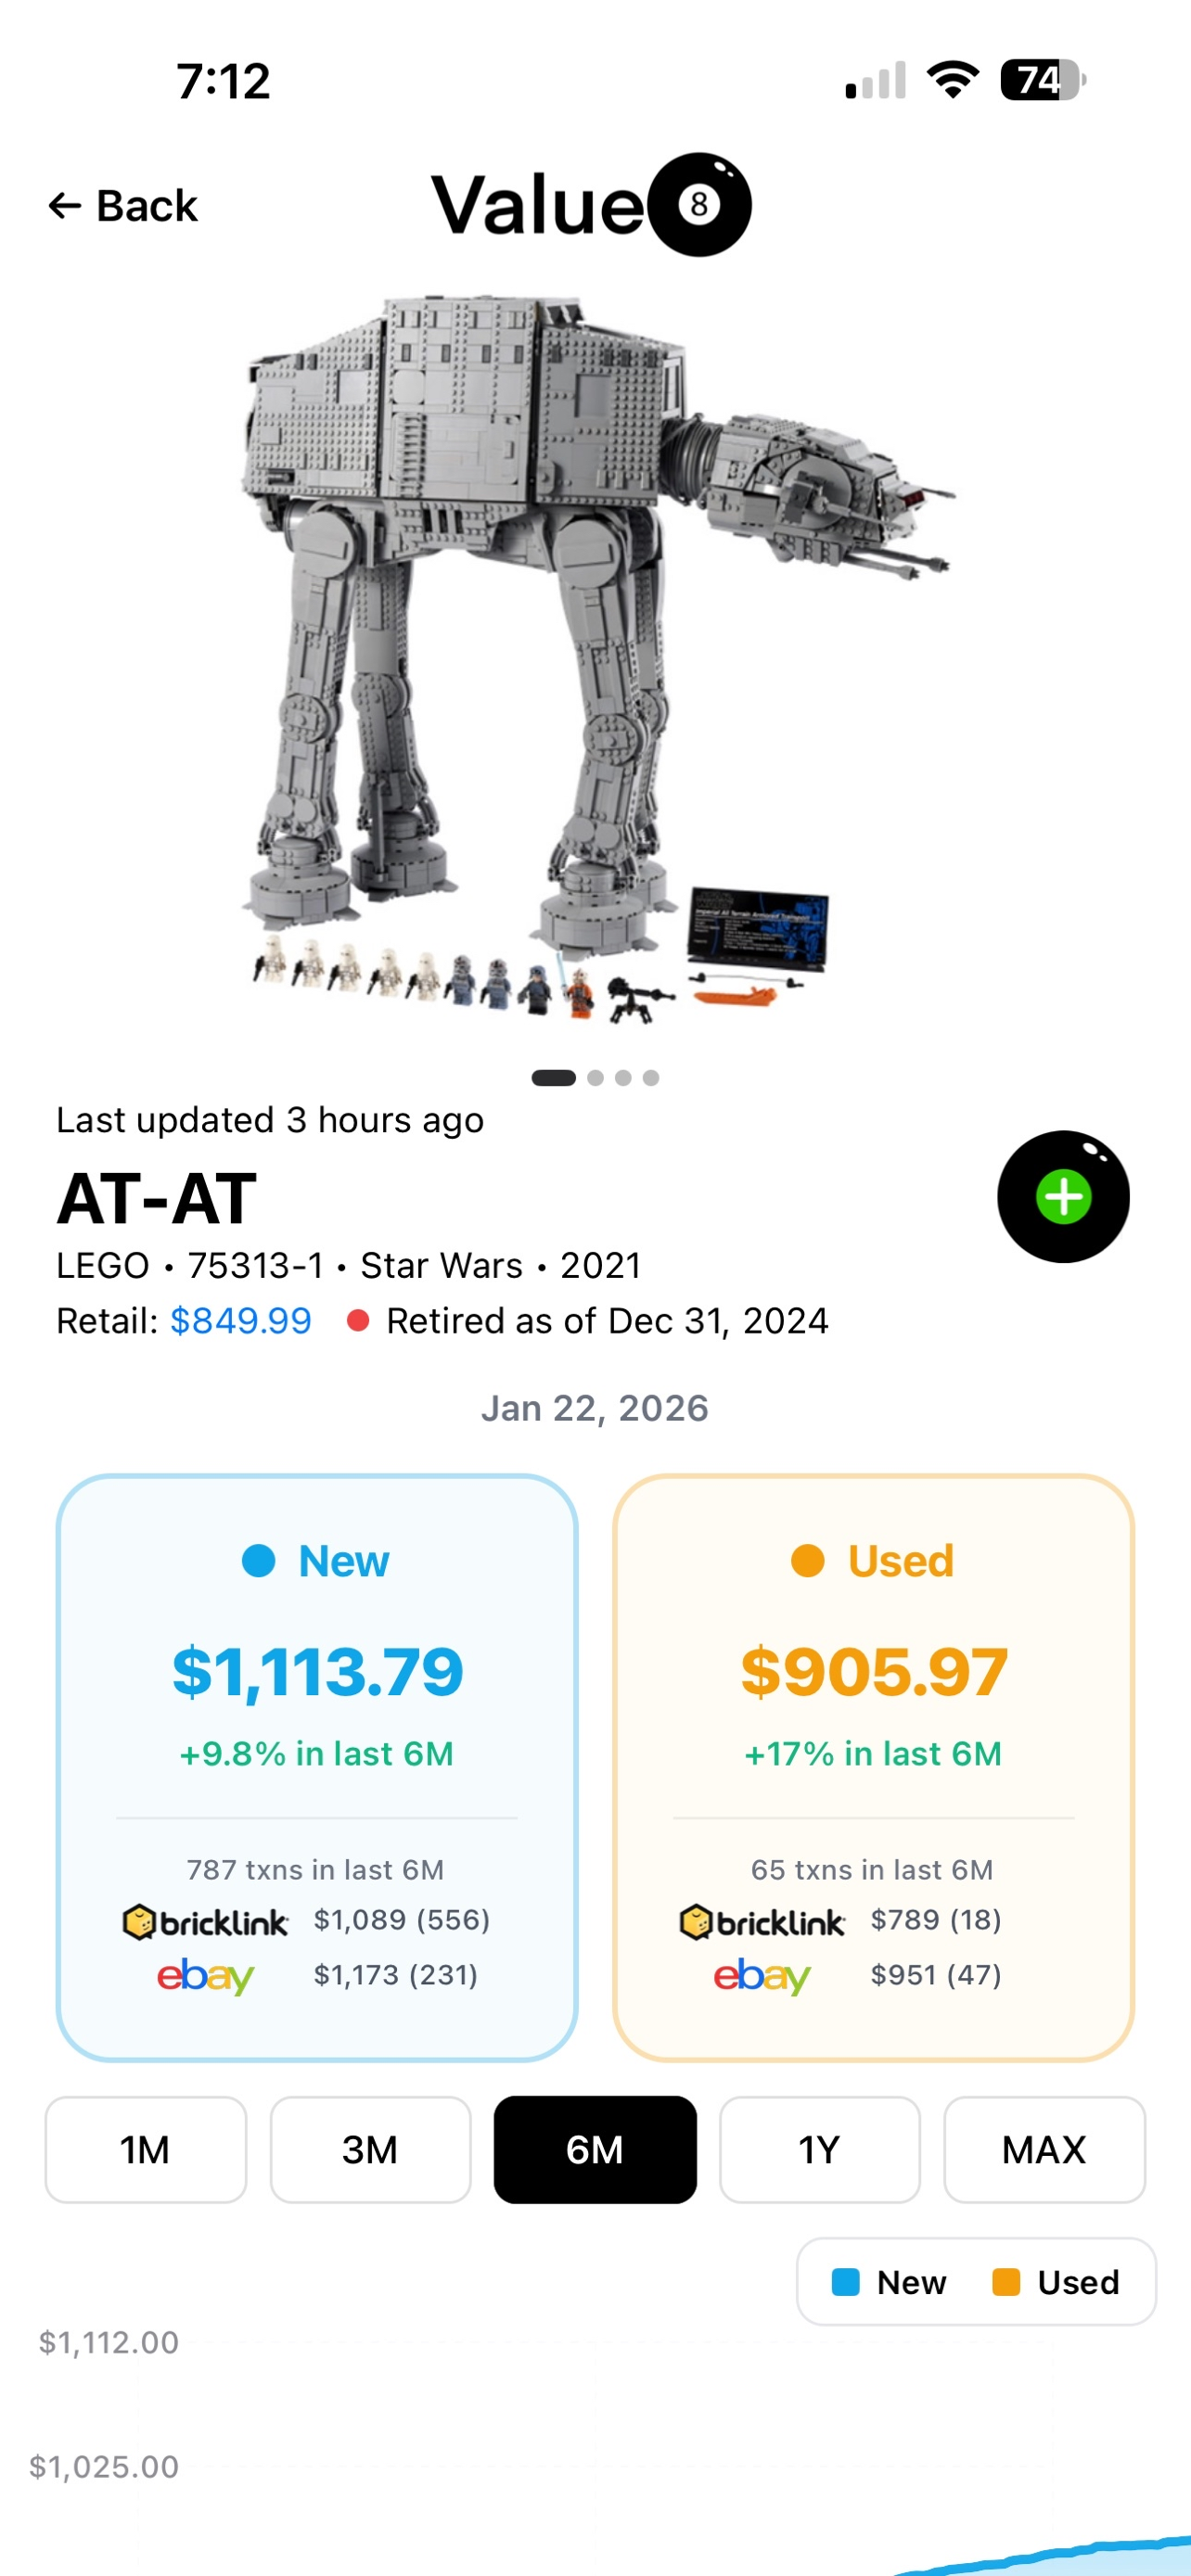Select the 6M time range
This screenshot has width=1191, height=2576.
(595, 2149)
